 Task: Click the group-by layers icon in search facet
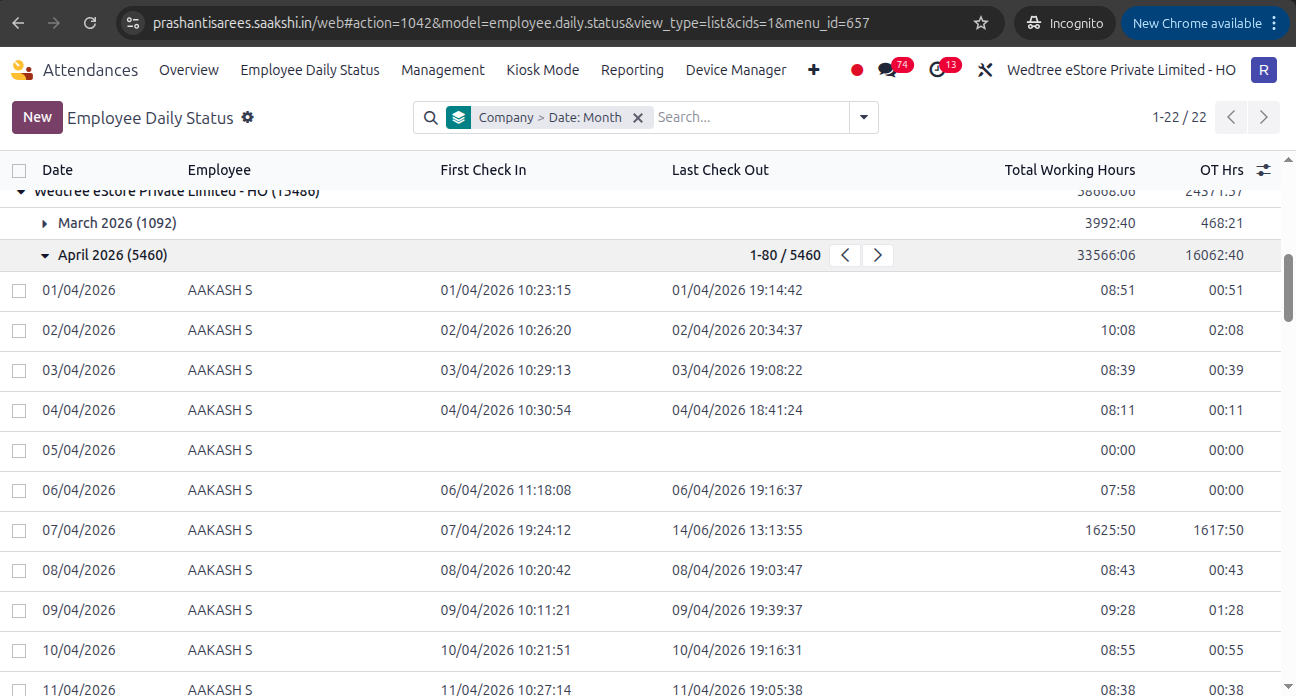[x=458, y=117]
